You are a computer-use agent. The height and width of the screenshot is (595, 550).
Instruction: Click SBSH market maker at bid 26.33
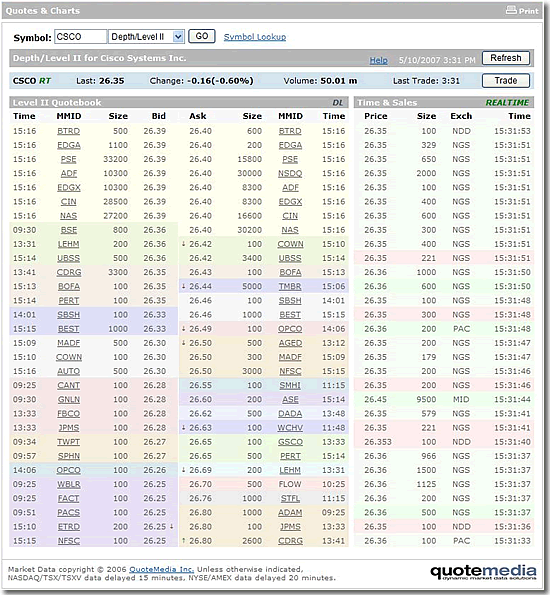pyautogui.click(x=68, y=315)
